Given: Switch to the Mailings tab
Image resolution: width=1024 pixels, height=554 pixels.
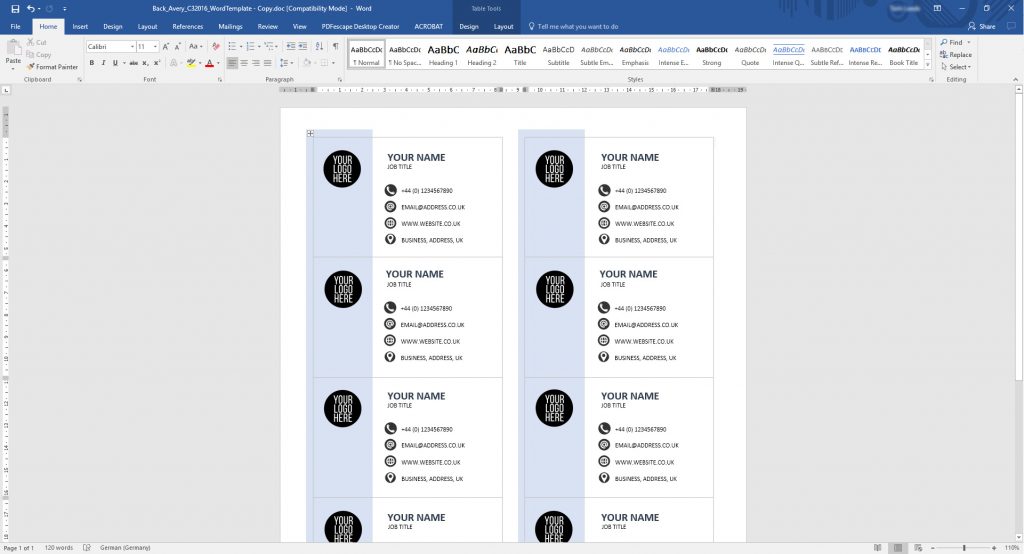Looking at the screenshot, I should pyautogui.click(x=230, y=27).
